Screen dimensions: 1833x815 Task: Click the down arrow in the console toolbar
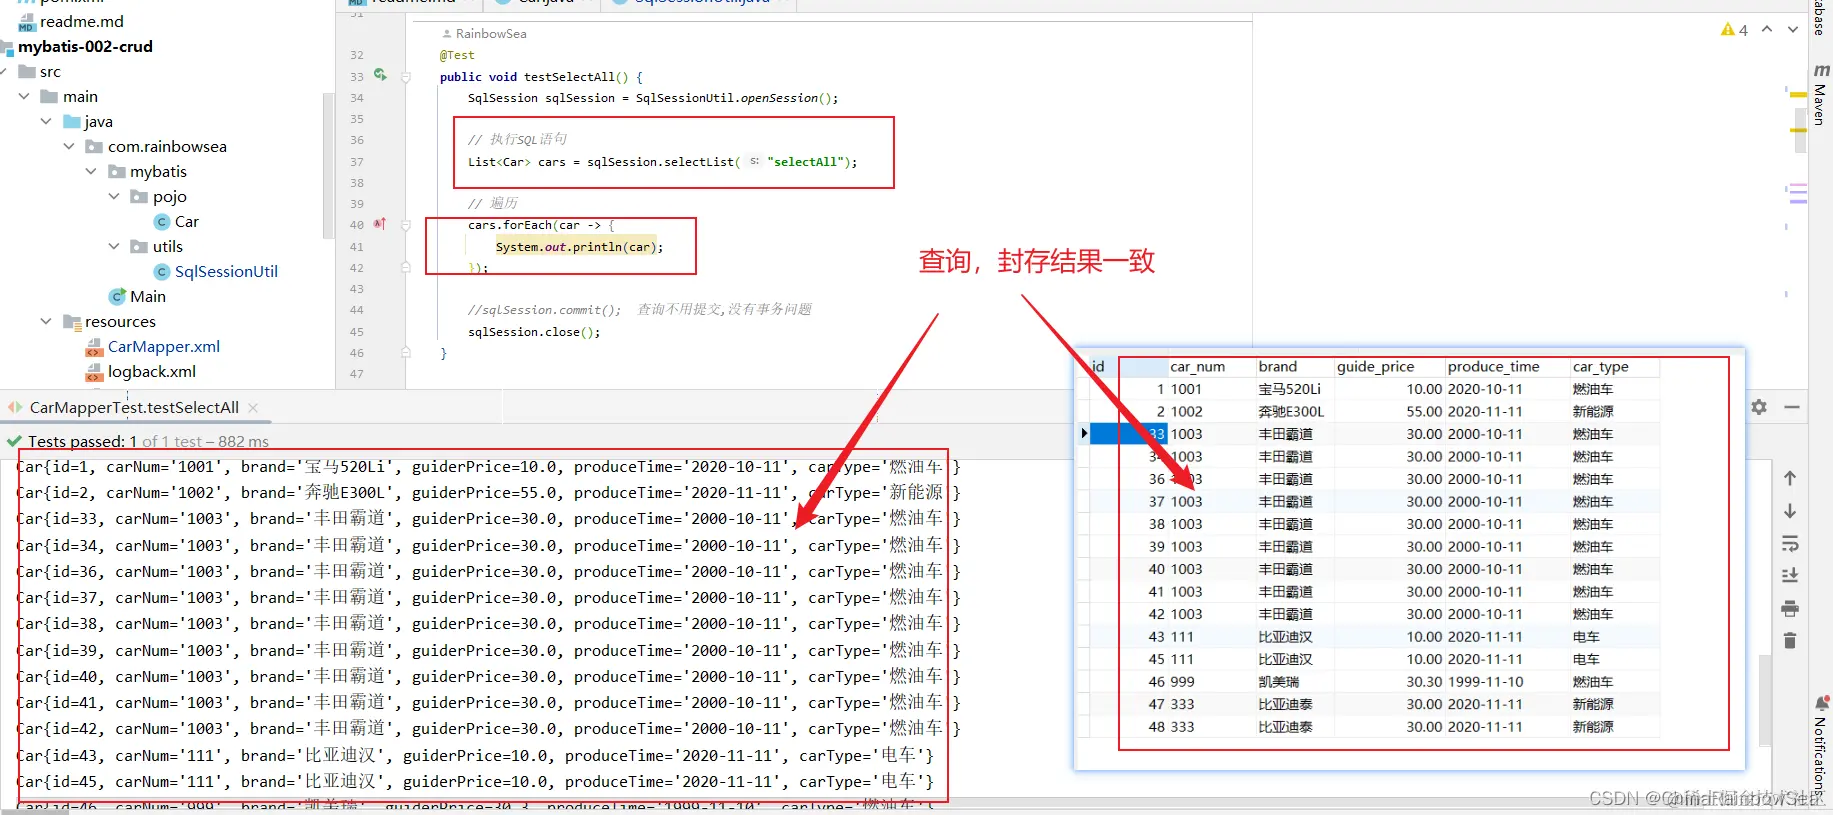tap(1790, 511)
